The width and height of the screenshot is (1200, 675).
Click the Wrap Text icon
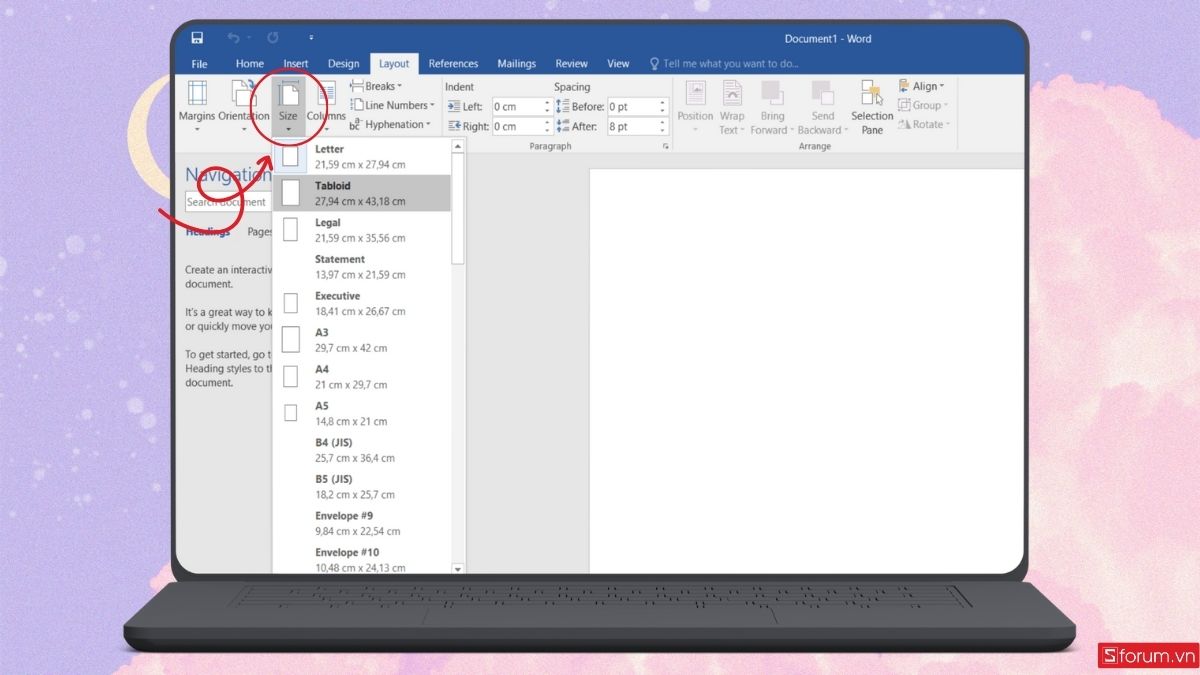point(732,105)
